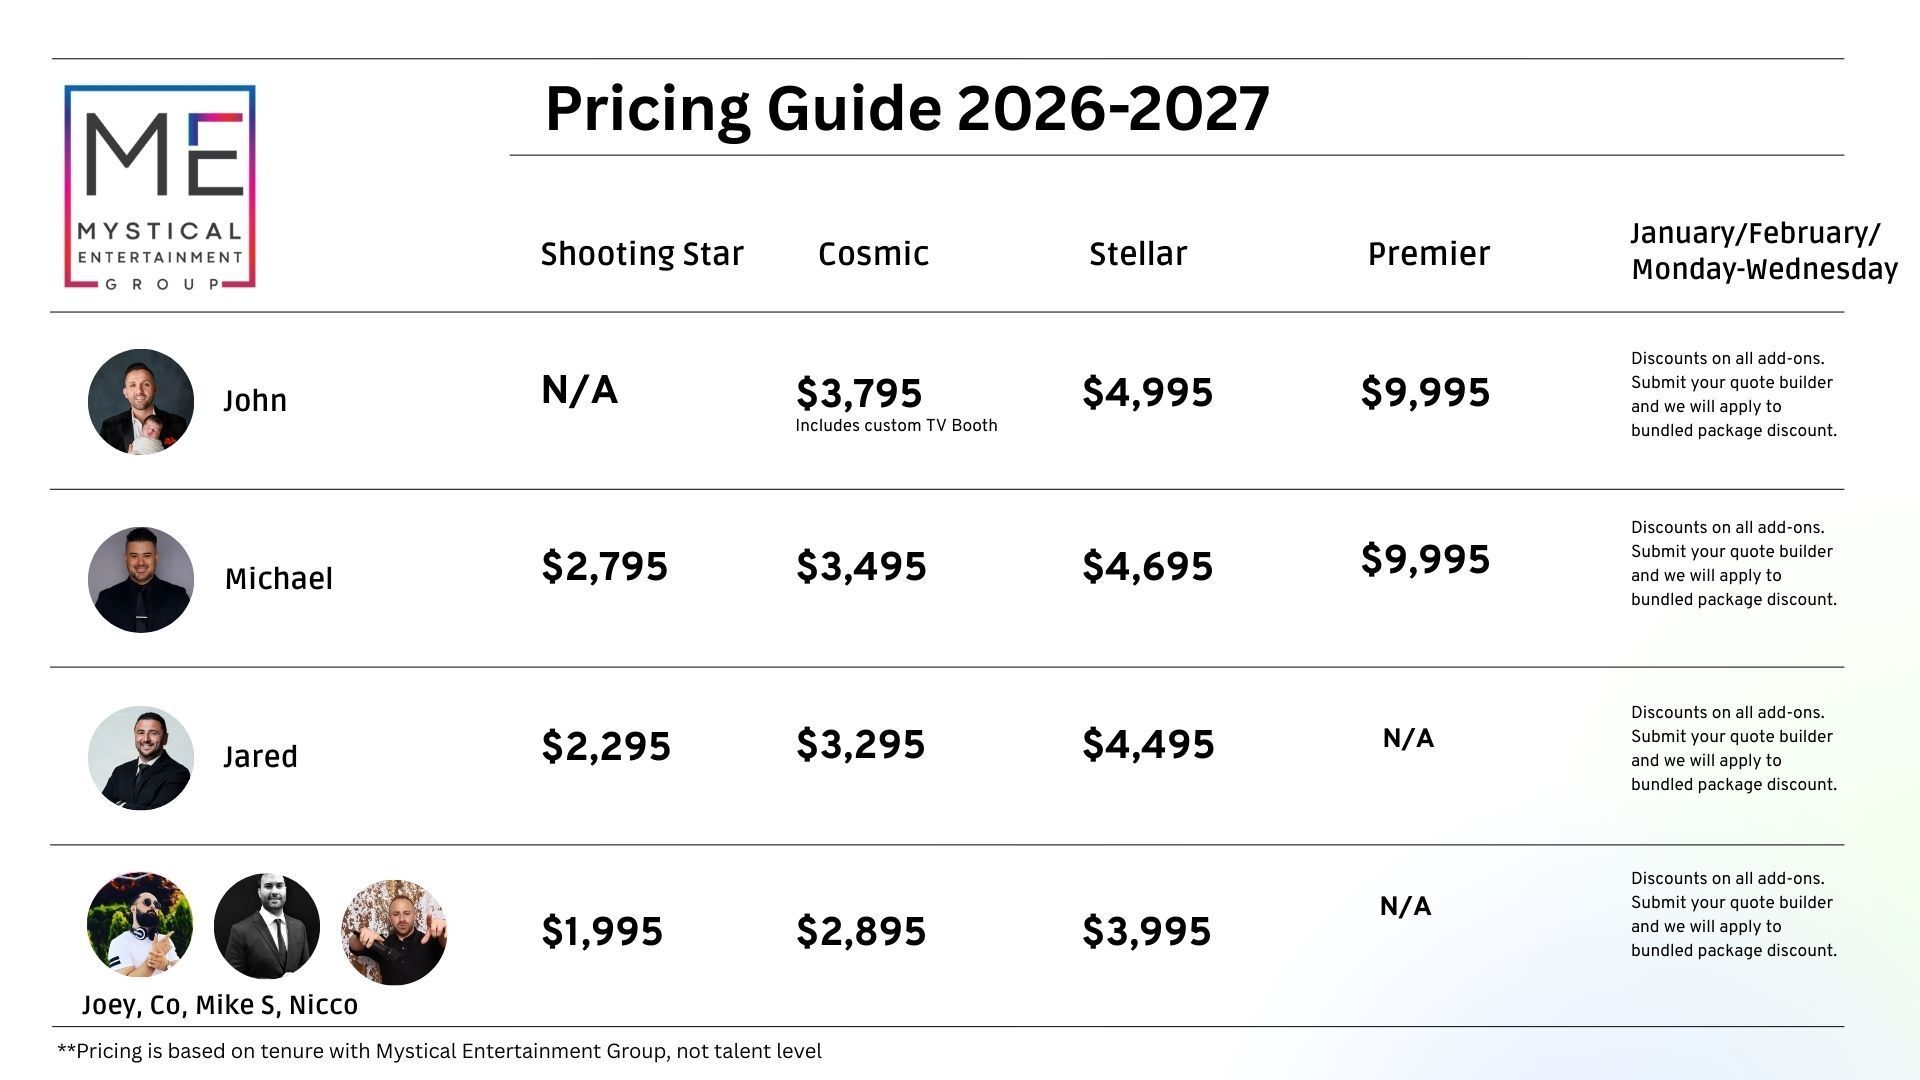Select John's profile photo
This screenshot has height=1080, width=1920.
[141, 401]
